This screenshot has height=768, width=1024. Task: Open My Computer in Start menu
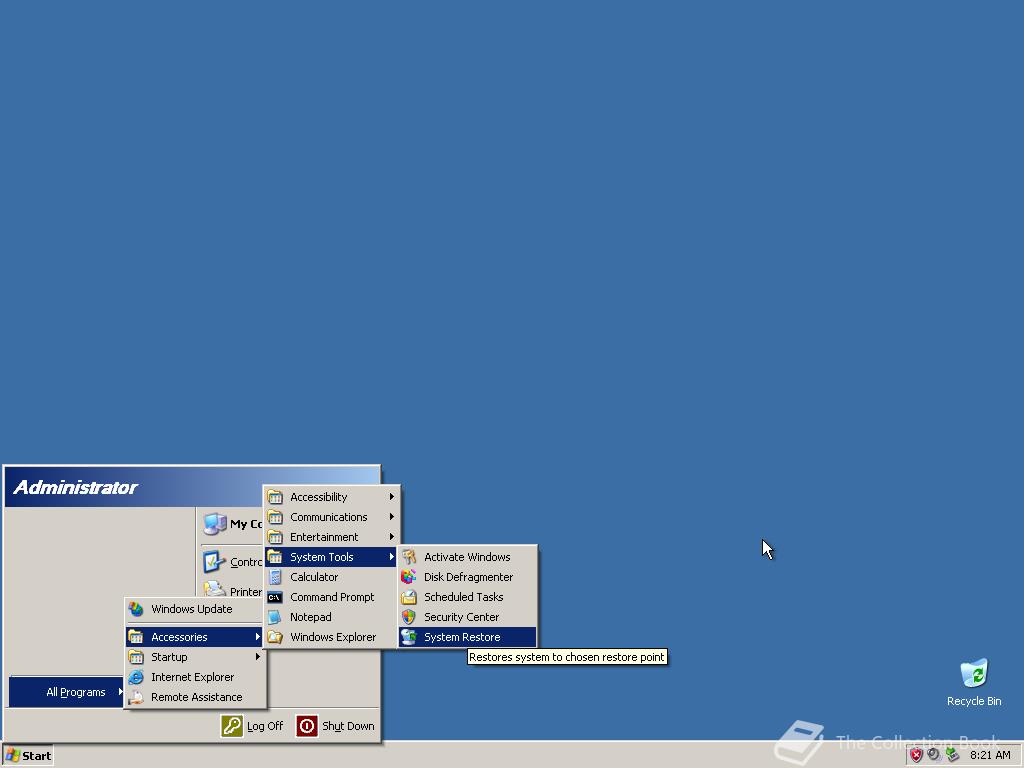pos(232,524)
